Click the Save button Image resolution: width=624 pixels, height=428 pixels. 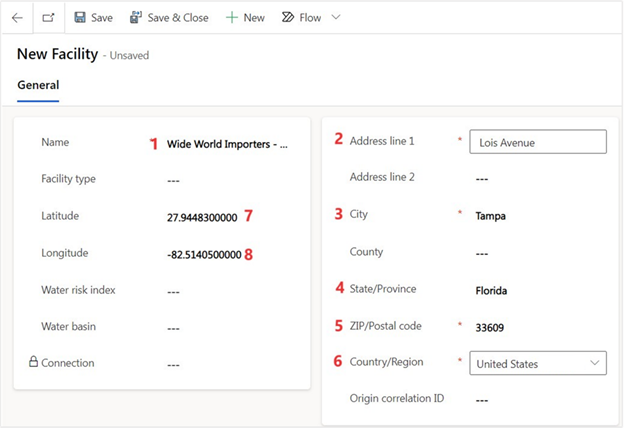[x=94, y=18]
